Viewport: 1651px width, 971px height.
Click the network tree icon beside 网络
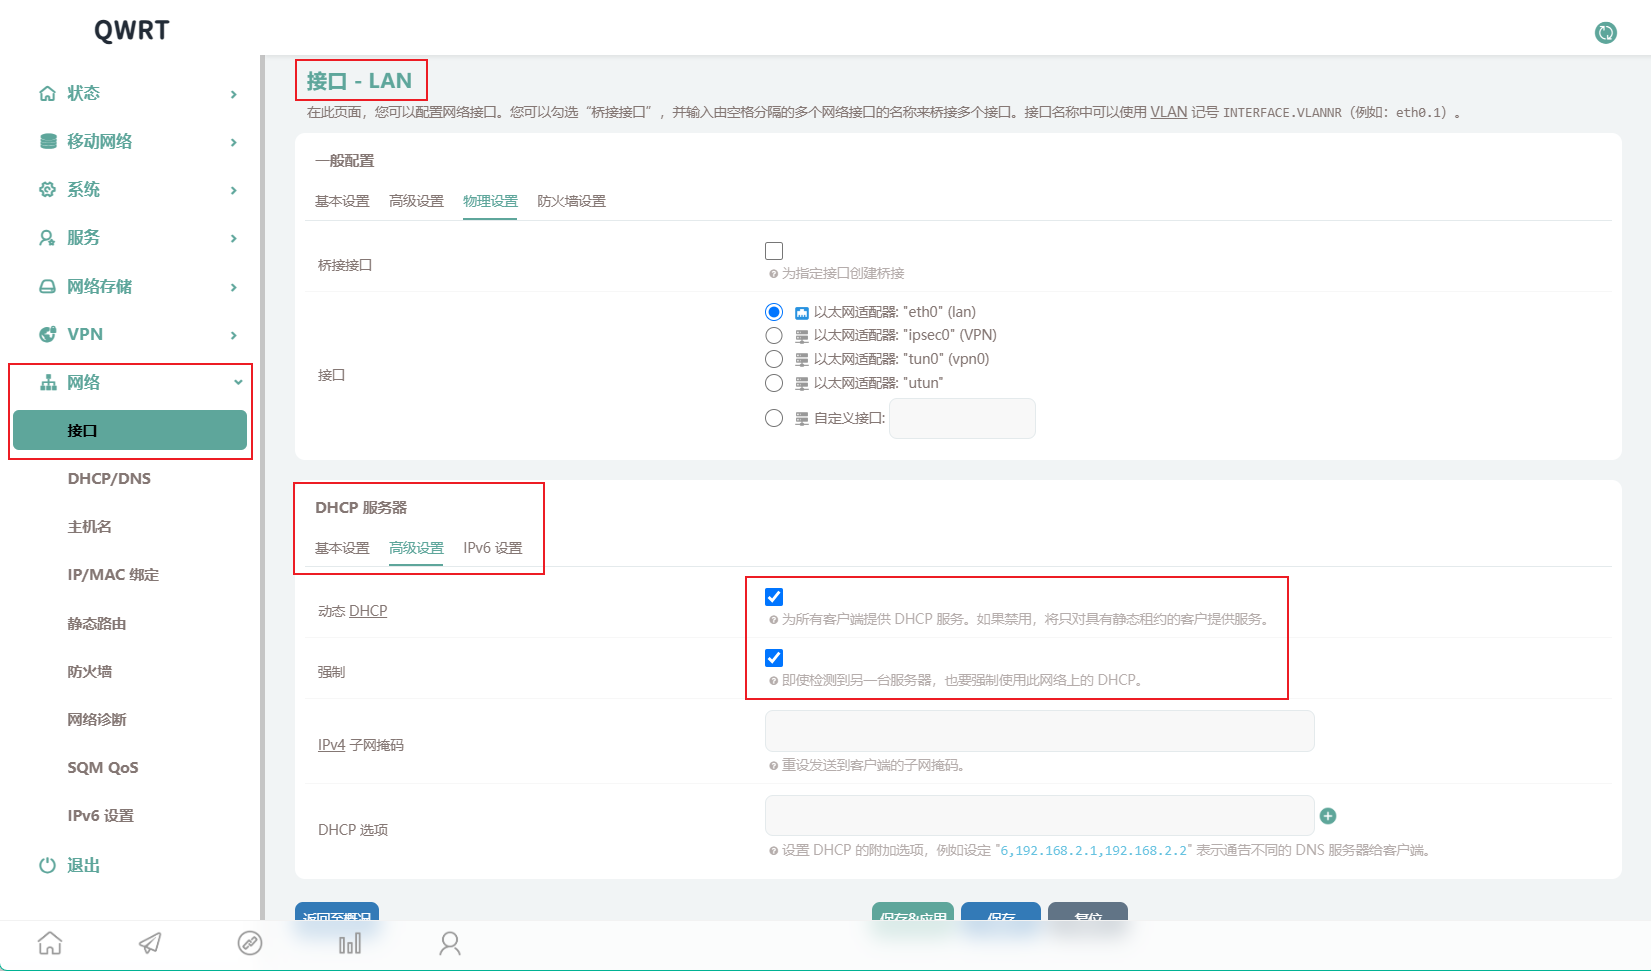coord(47,382)
